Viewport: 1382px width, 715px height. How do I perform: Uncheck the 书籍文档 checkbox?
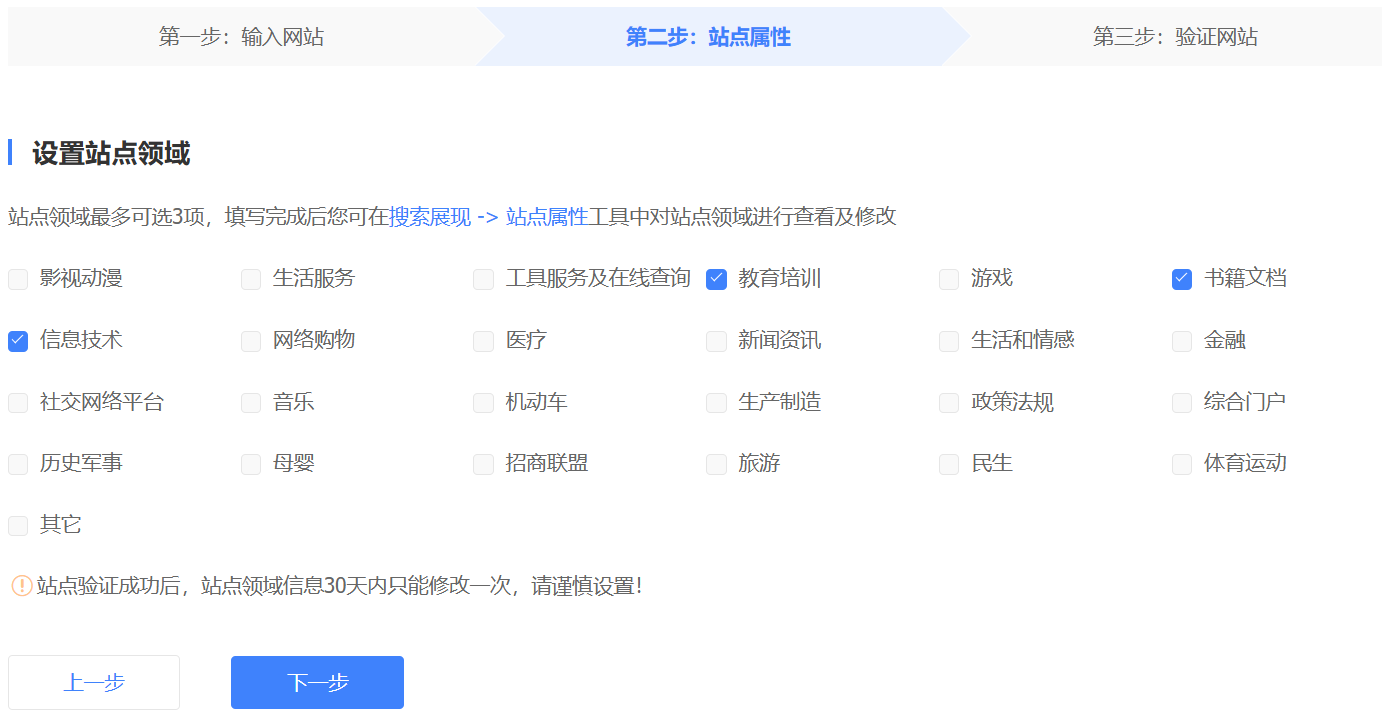pyautogui.click(x=1182, y=279)
